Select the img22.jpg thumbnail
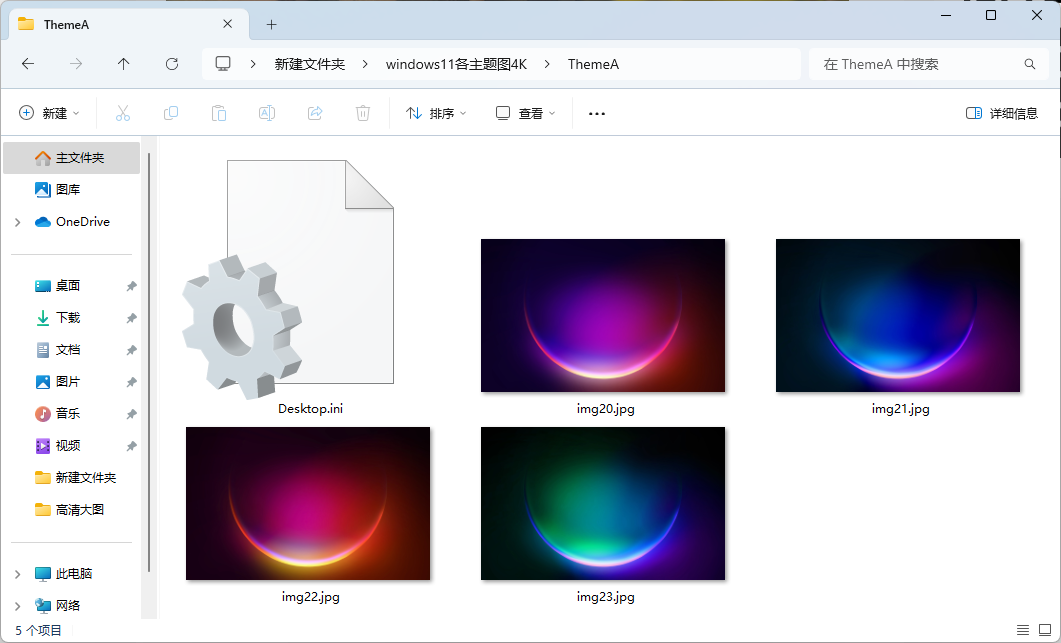The height and width of the screenshot is (643, 1061). (308, 504)
